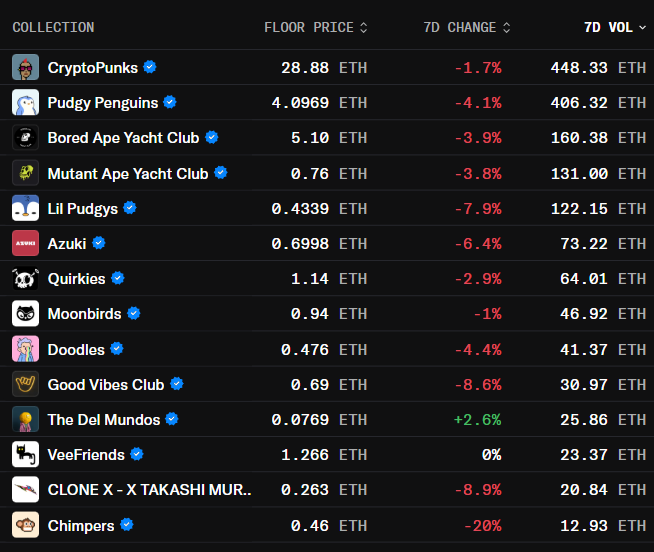The height and width of the screenshot is (552, 654).
Task: Click the Good Vibes Club hand icon
Action: tap(25, 384)
